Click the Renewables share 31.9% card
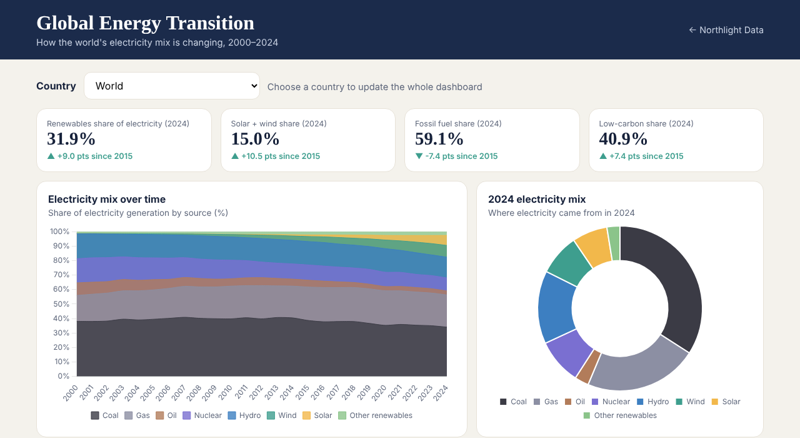Image resolution: width=800 pixels, height=438 pixels. pos(124,140)
